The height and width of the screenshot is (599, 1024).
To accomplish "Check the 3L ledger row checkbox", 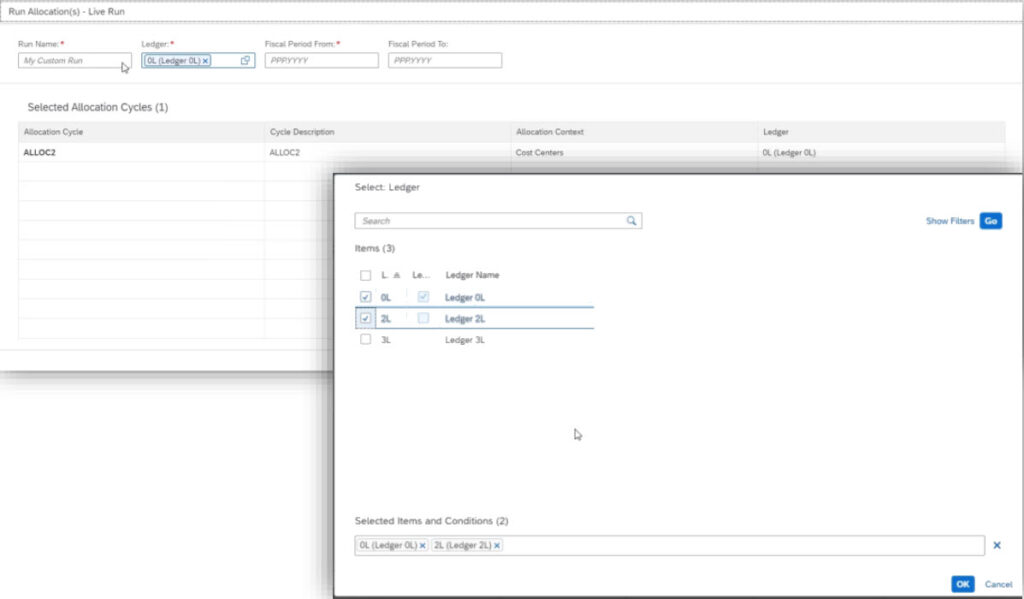I will pos(365,340).
